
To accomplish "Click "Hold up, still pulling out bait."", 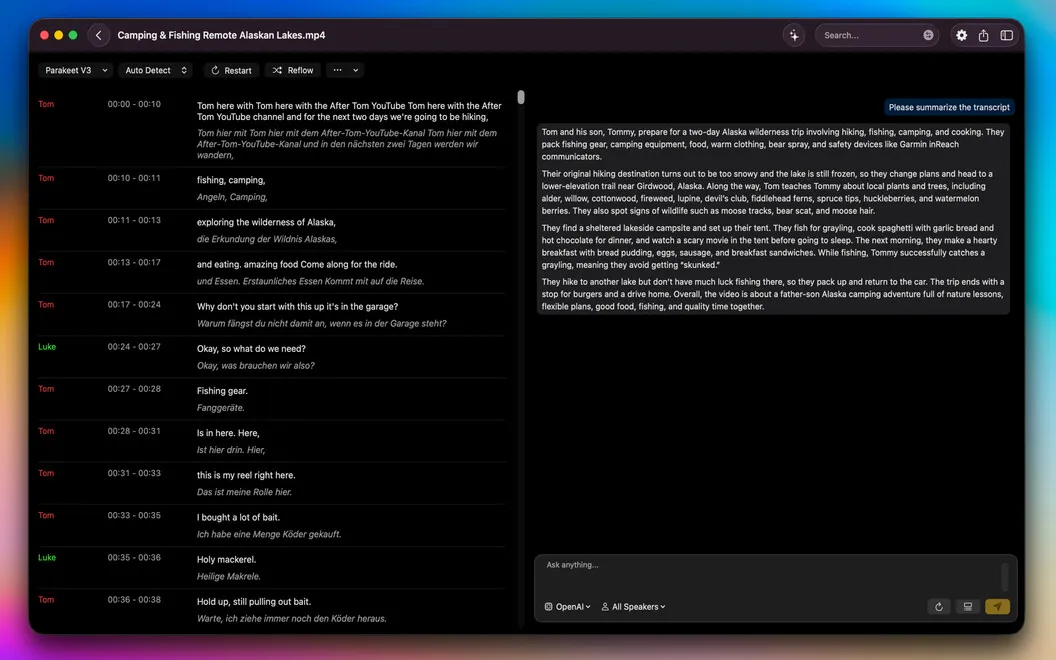I will (254, 602).
